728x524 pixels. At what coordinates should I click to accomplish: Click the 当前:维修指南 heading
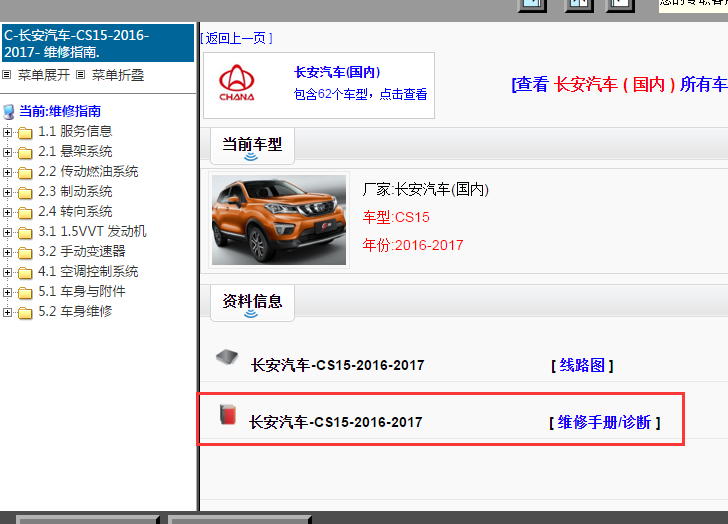point(60,111)
